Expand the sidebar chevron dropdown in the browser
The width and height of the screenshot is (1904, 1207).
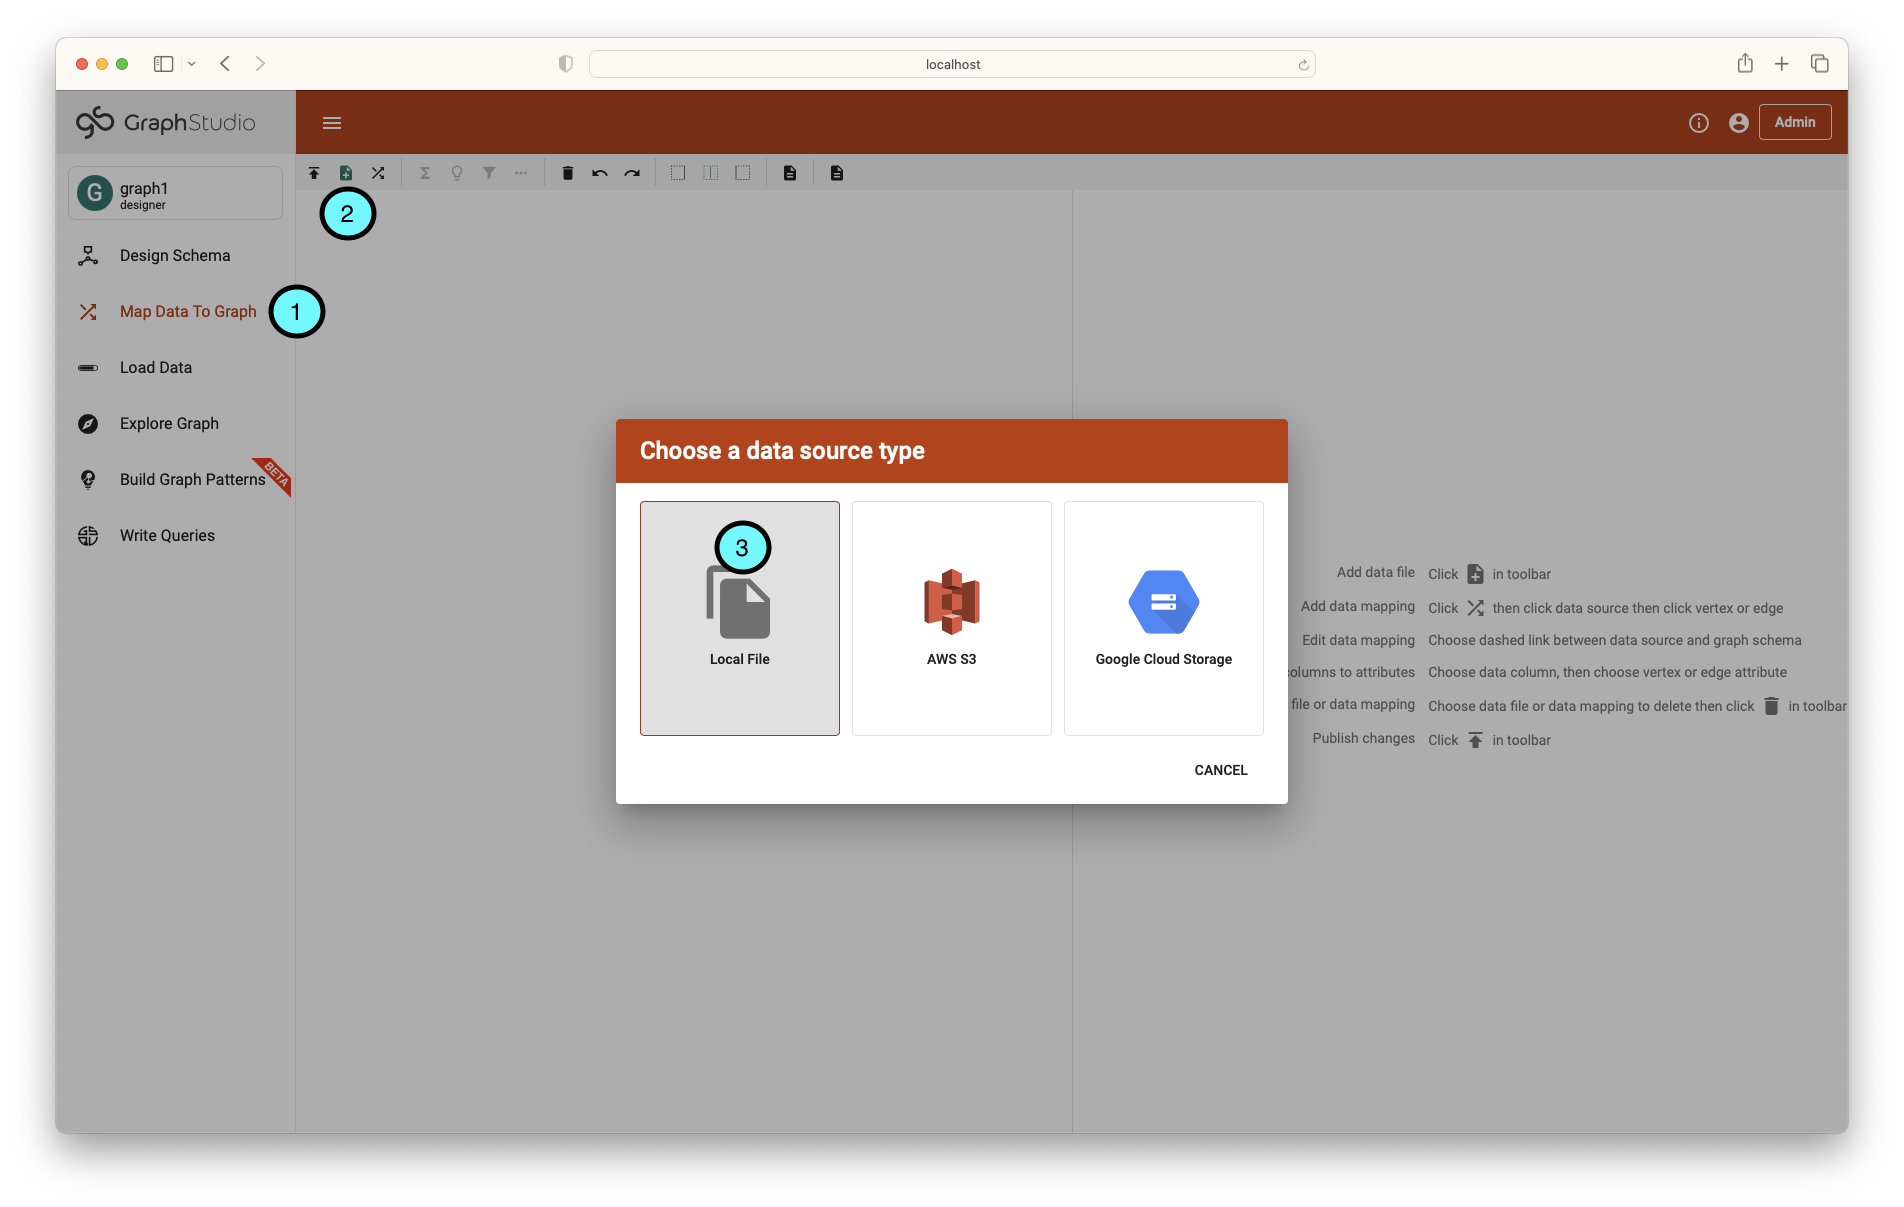tap(192, 64)
